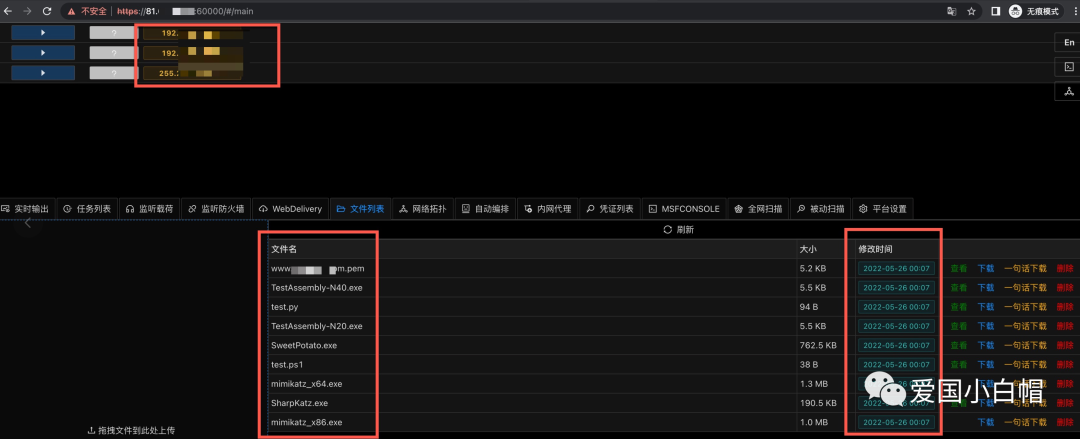Click the blue play button in the 255 row
This screenshot has height=439, width=1080.
[x=43, y=72]
